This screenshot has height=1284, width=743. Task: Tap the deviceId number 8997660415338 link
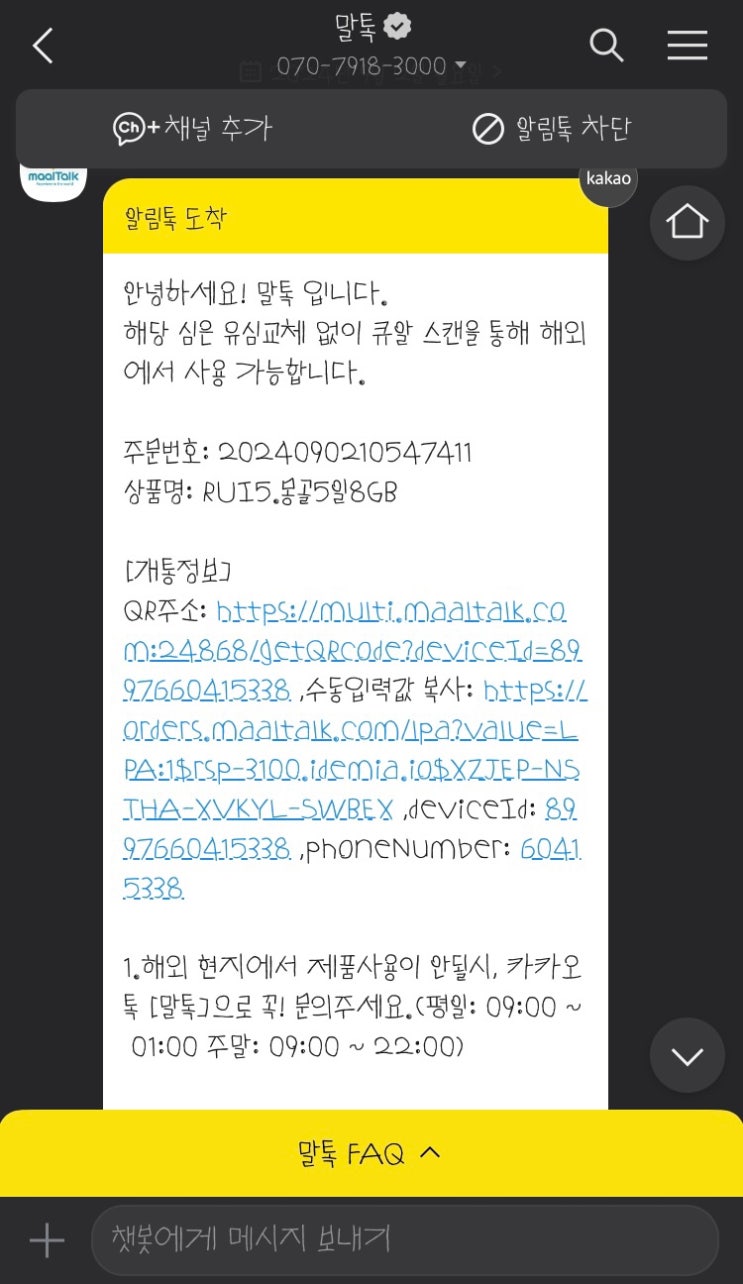point(352,835)
